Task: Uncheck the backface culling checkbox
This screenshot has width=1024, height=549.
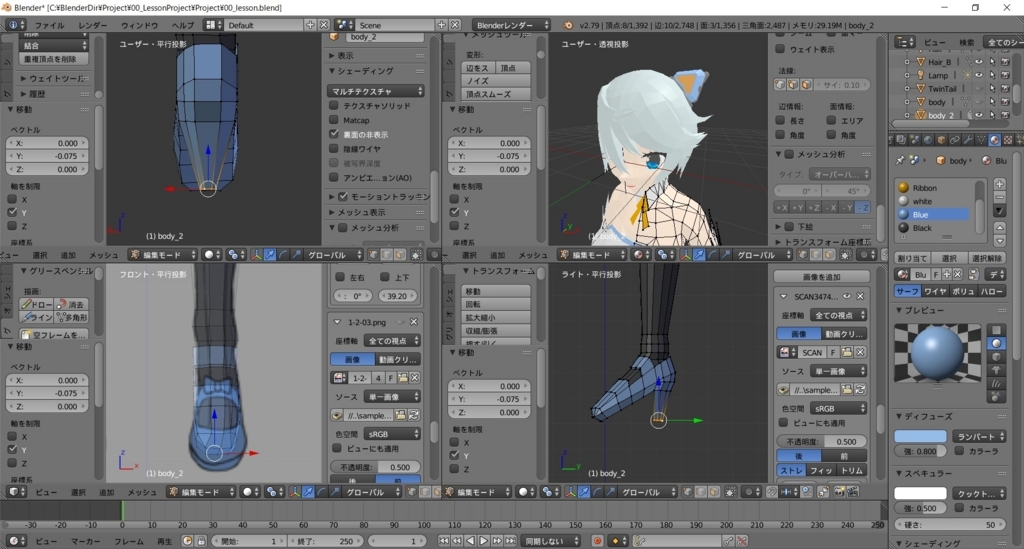Action: (x=334, y=134)
